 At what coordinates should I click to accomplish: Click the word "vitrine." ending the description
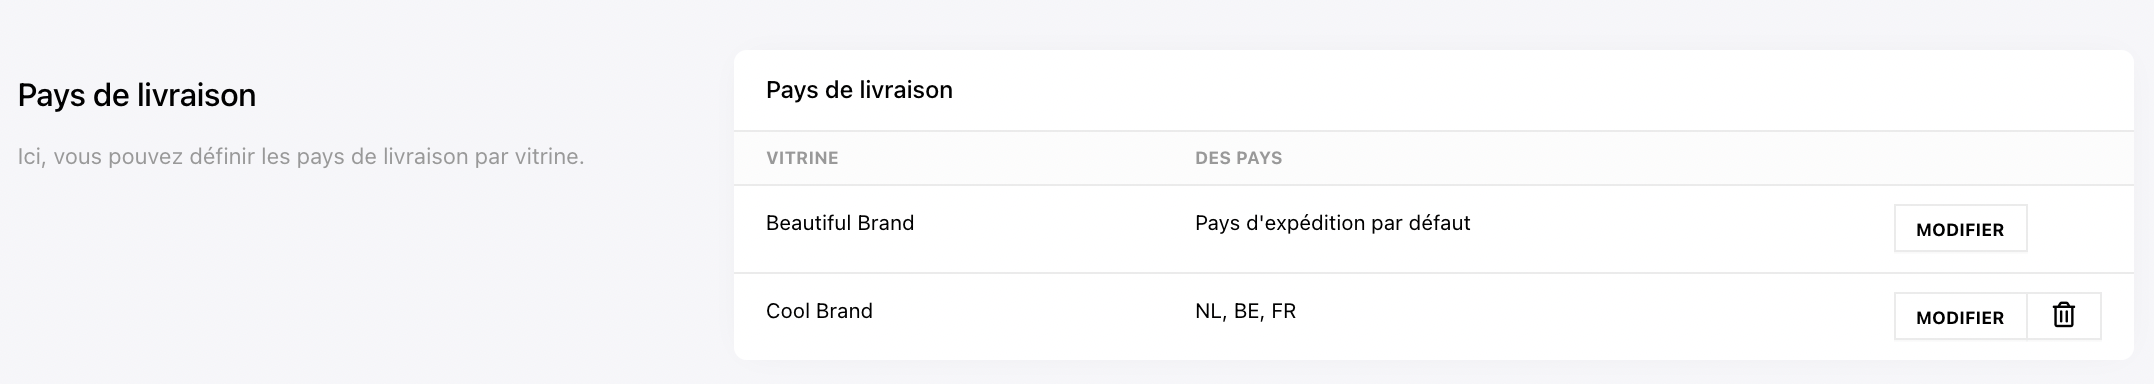click(549, 157)
